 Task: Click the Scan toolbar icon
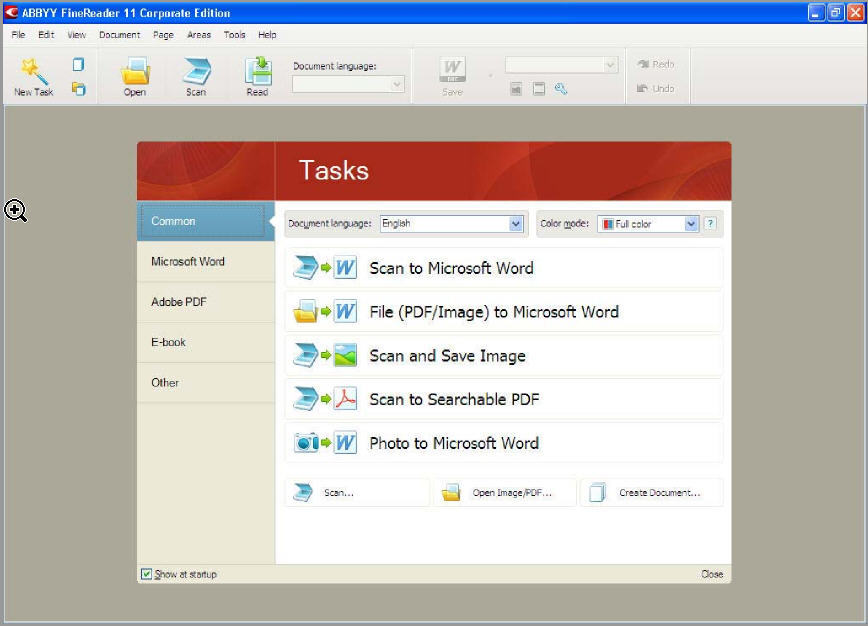click(x=197, y=71)
